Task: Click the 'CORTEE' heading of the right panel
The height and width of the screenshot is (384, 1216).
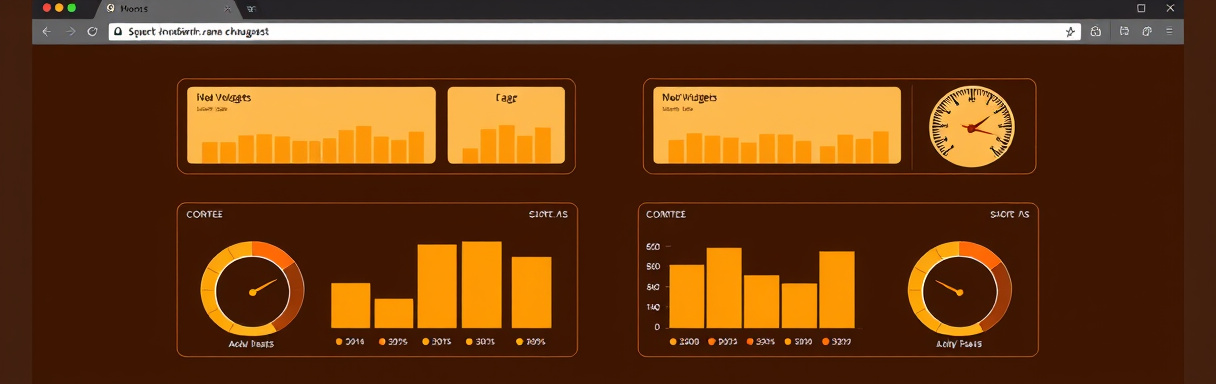Action: point(666,215)
